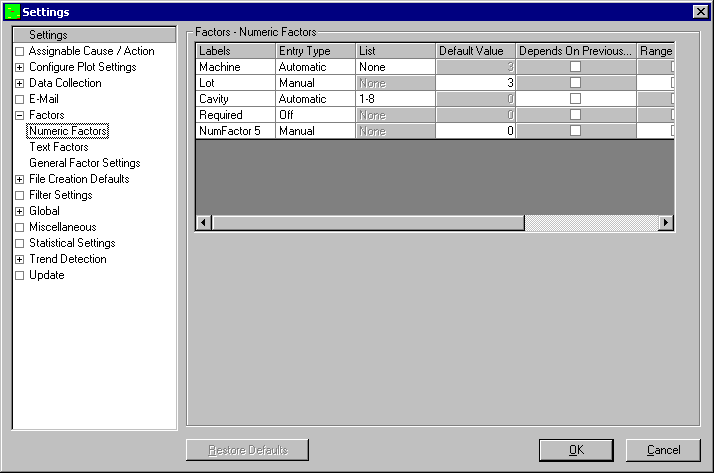Click Default Value field for NumFactor 5
This screenshot has height=473, width=714.
click(475, 131)
